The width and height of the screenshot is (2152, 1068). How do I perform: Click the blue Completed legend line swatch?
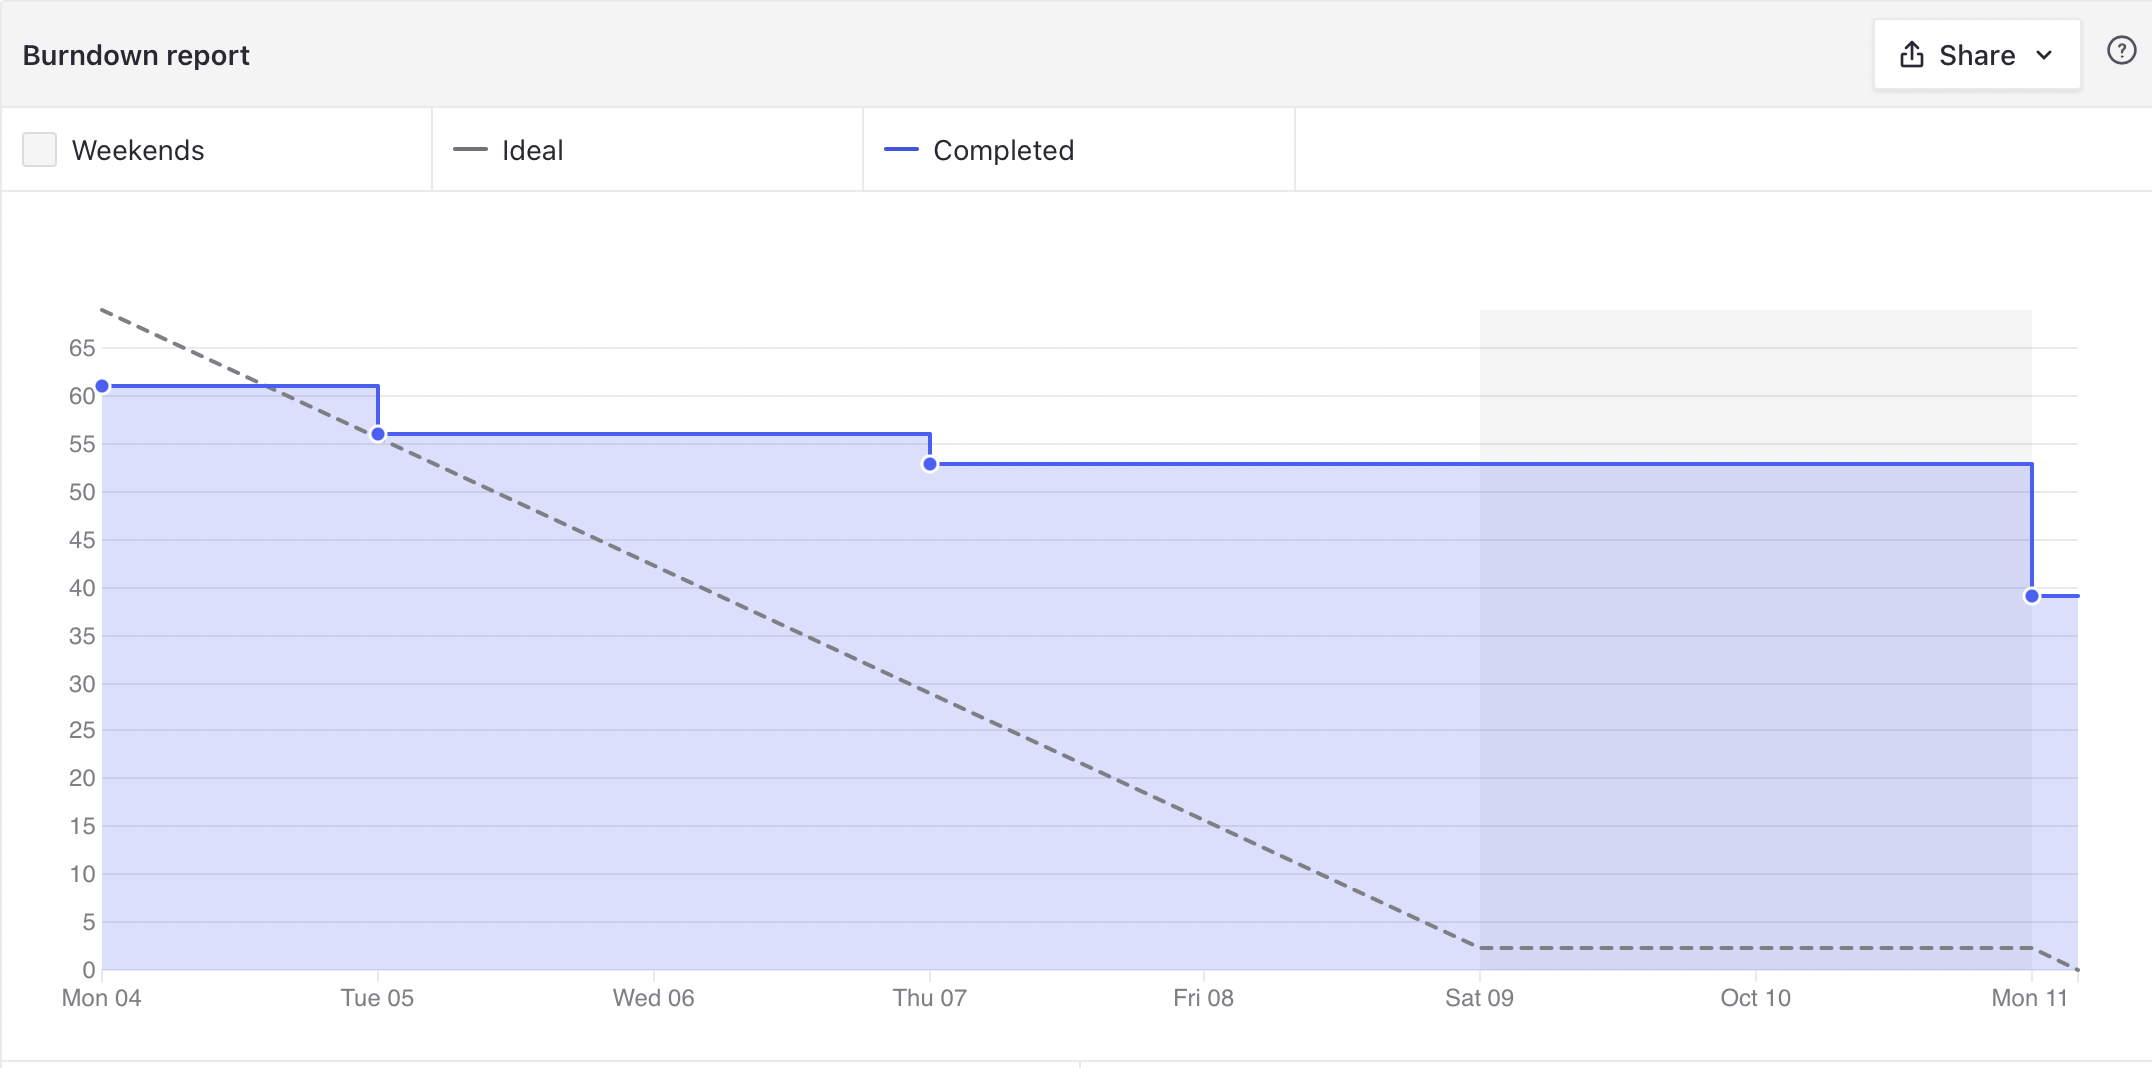click(901, 150)
